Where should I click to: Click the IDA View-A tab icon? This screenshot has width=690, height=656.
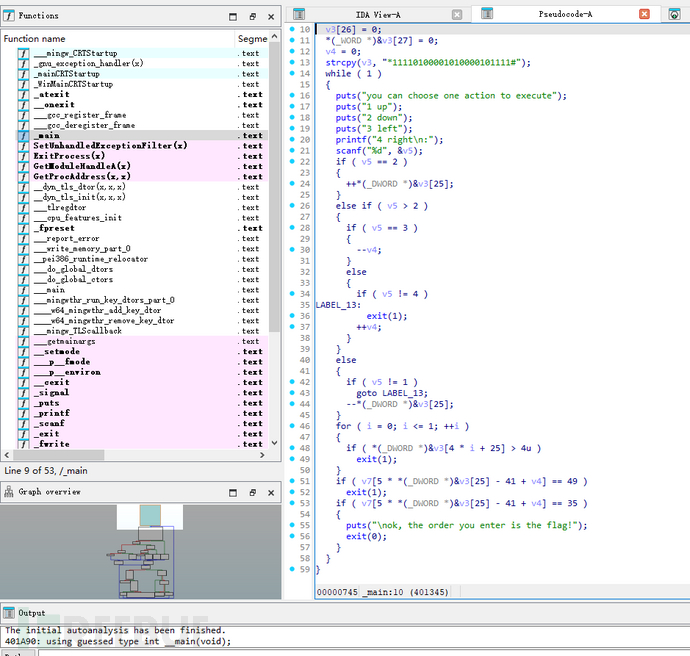tap(299, 14)
